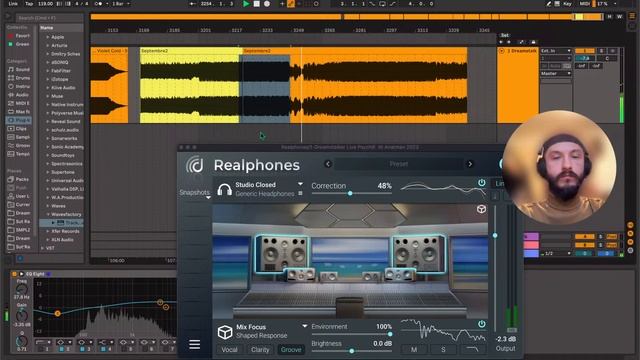Select the MIDI Effects category in browser
The width and height of the screenshot is (640, 360).
pos(19,103)
